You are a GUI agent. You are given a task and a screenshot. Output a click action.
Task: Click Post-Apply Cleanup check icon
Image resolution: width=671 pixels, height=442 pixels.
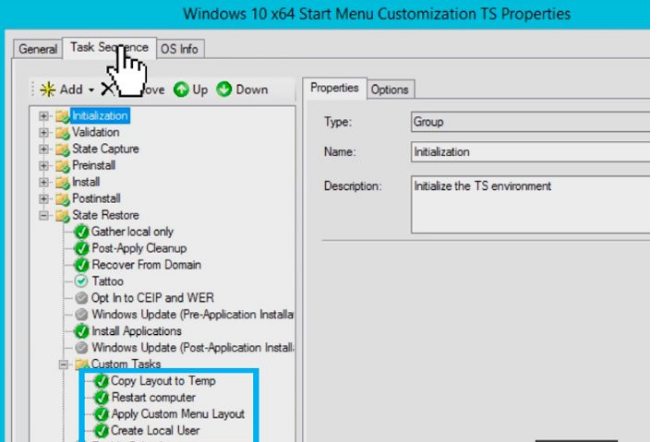point(81,249)
